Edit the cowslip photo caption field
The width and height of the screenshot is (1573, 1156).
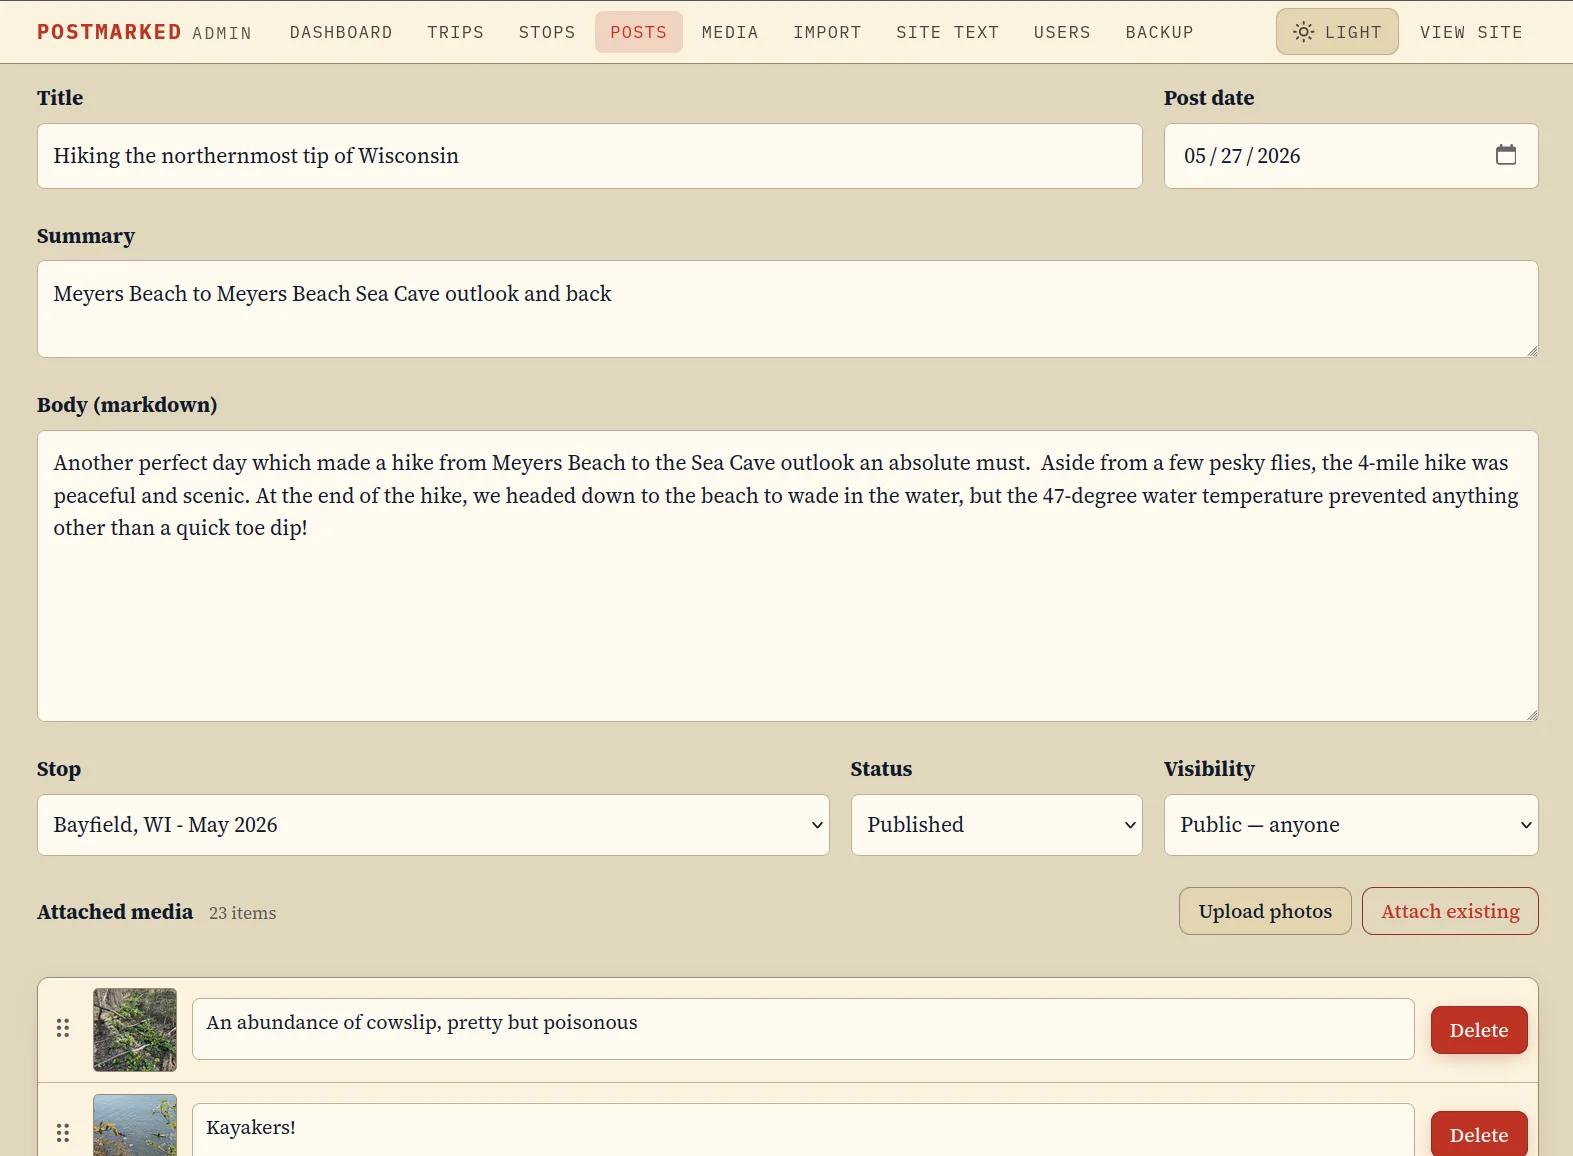coord(803,1029)
